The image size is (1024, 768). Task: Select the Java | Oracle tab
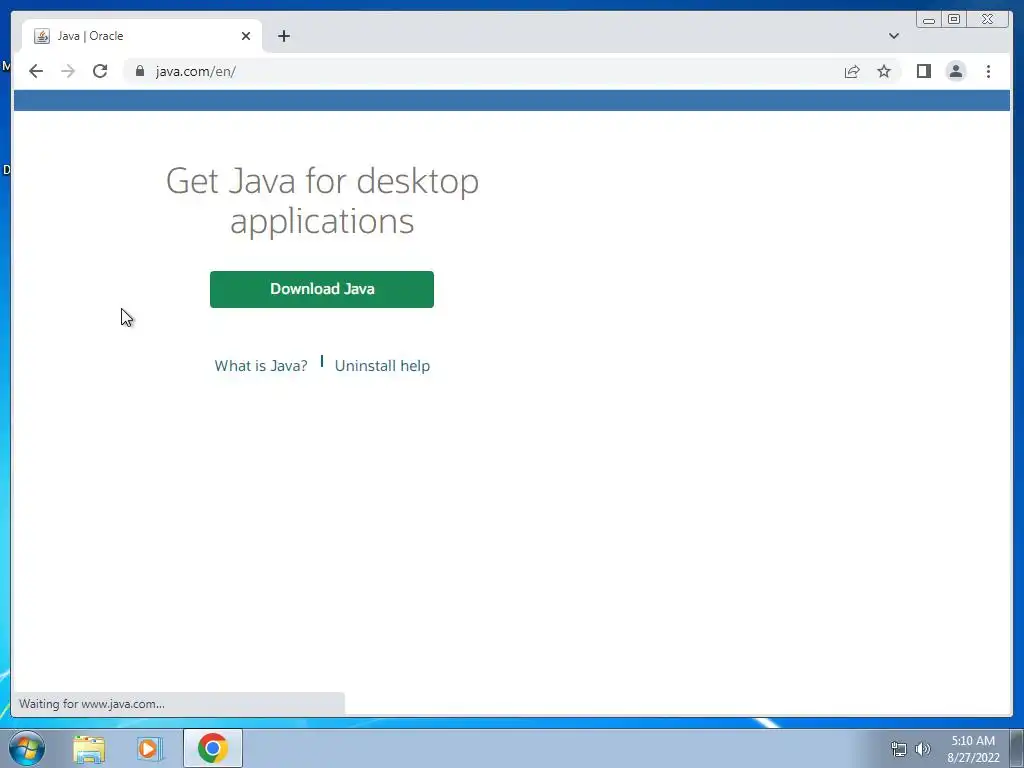tap(142, 36)
